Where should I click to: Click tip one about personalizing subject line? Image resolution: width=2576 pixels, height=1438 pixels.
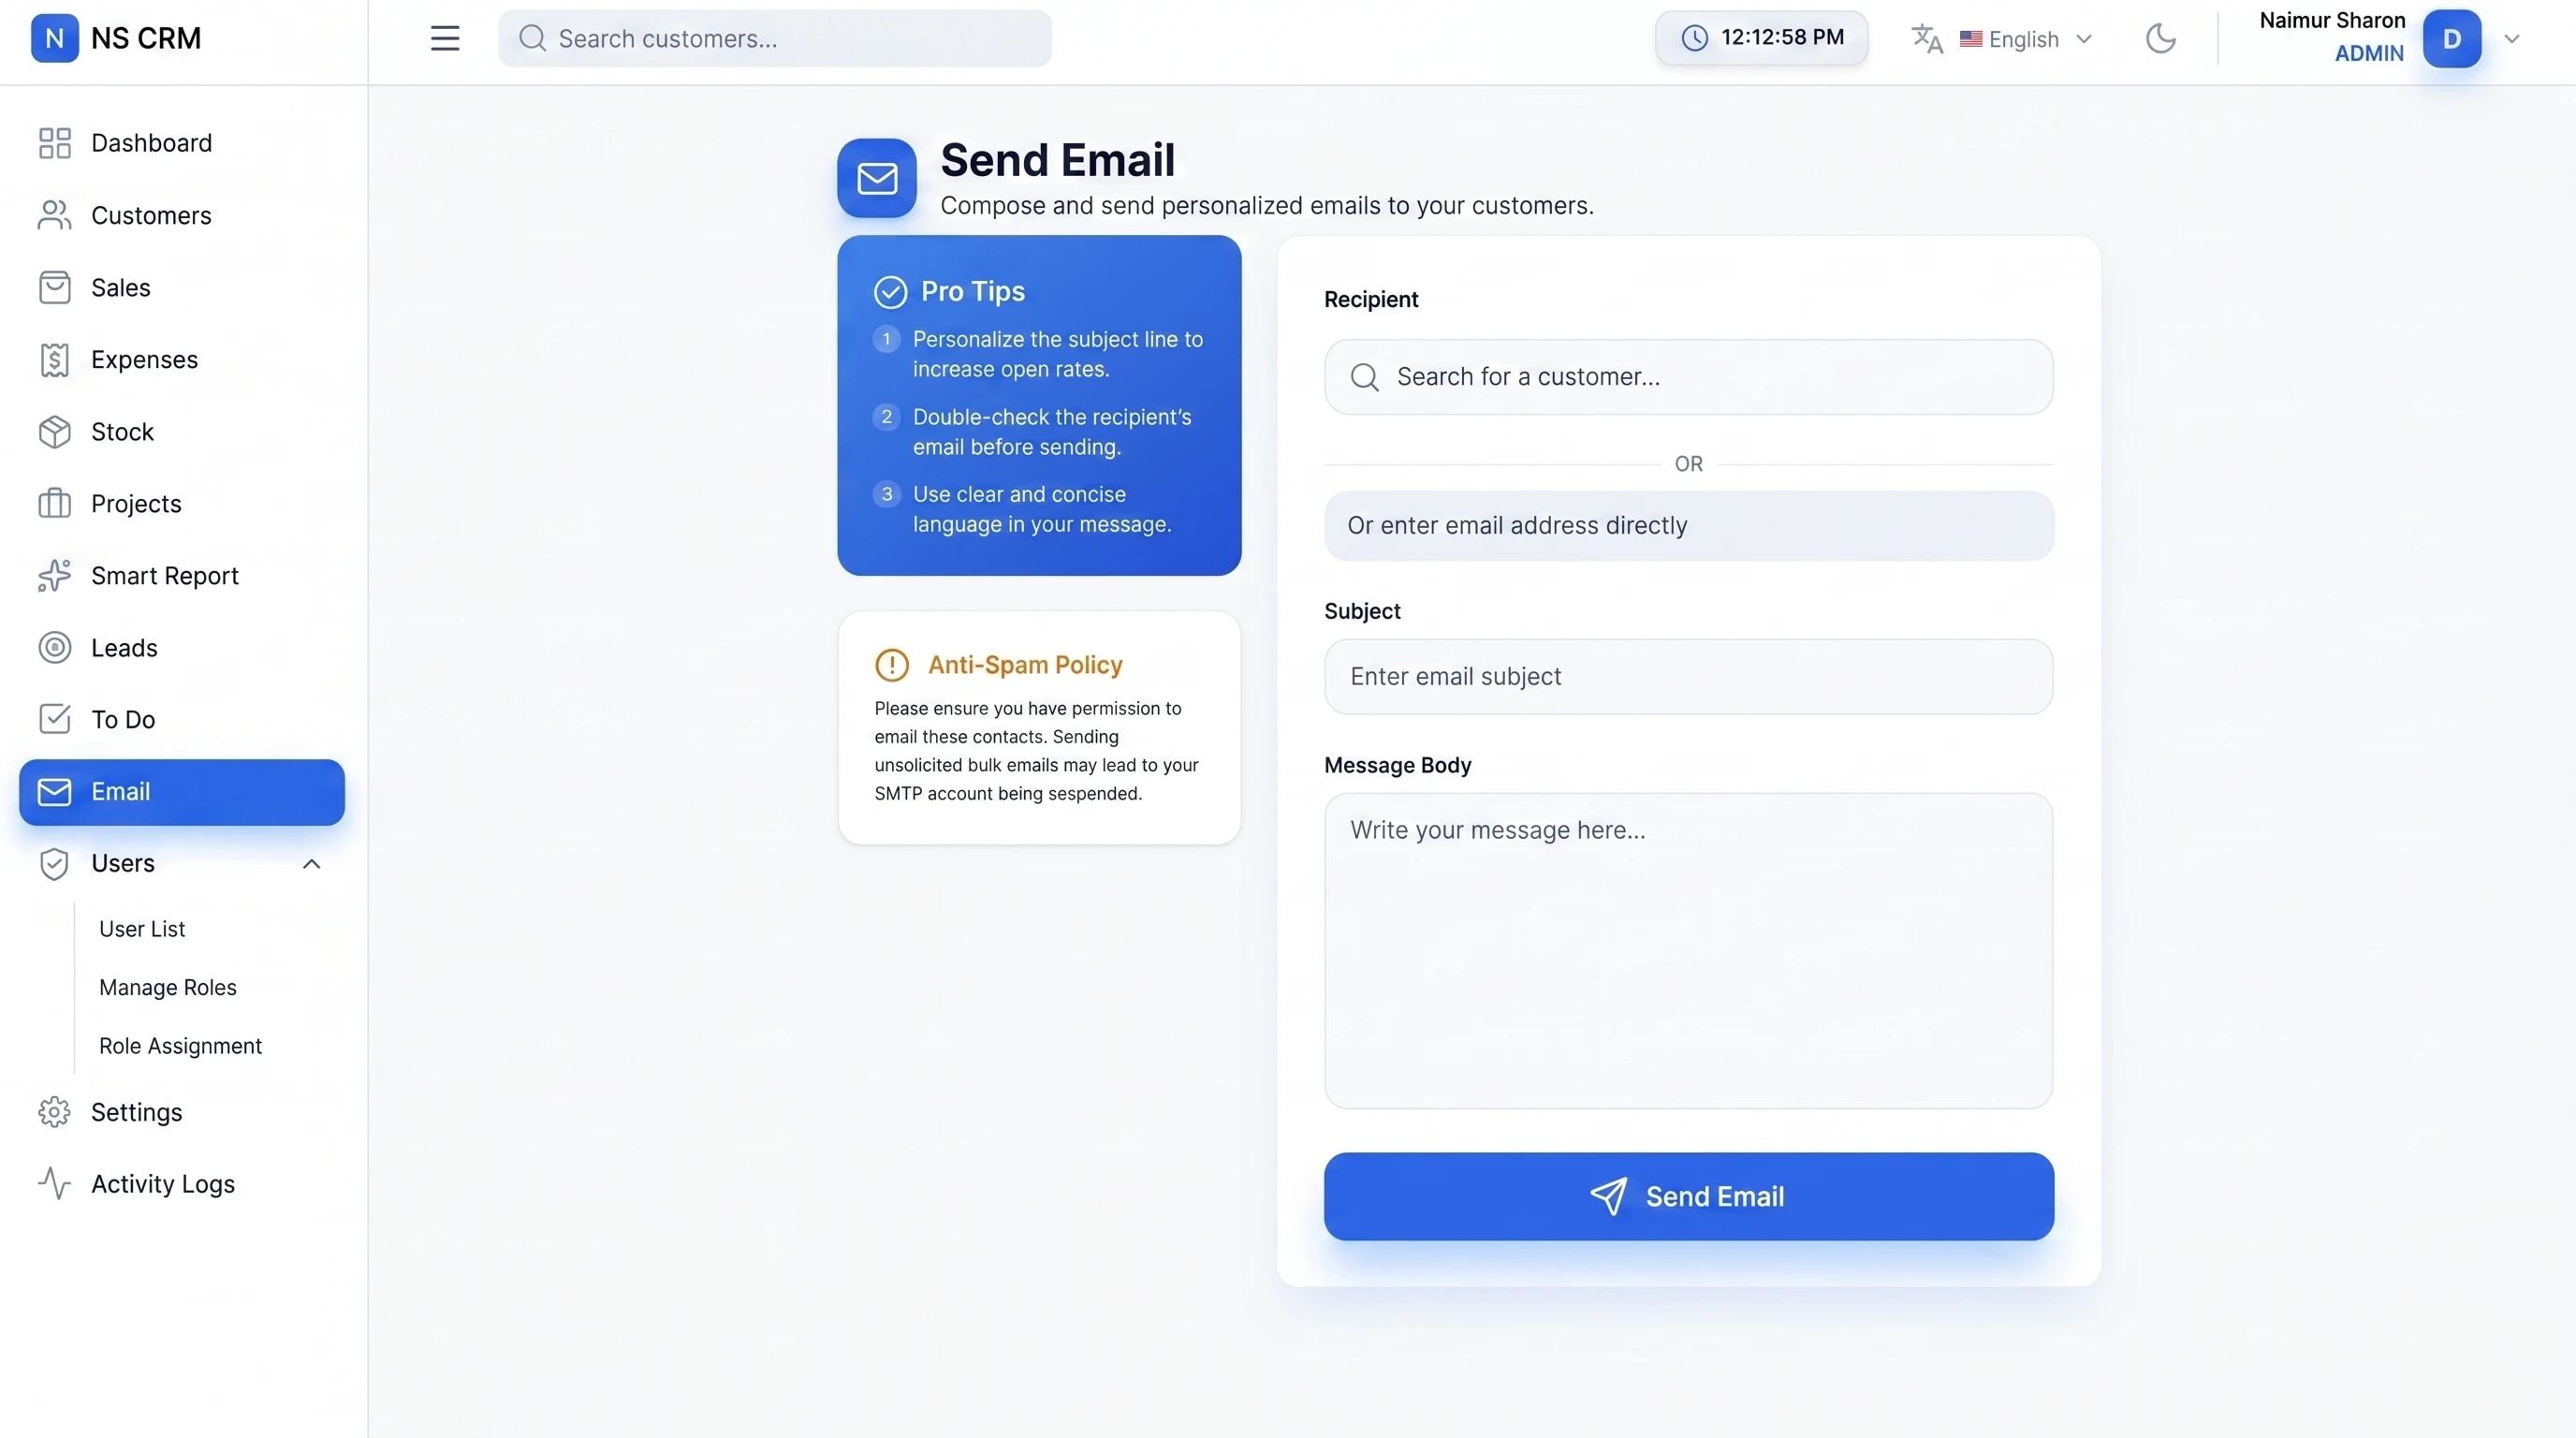[1057, 354]
